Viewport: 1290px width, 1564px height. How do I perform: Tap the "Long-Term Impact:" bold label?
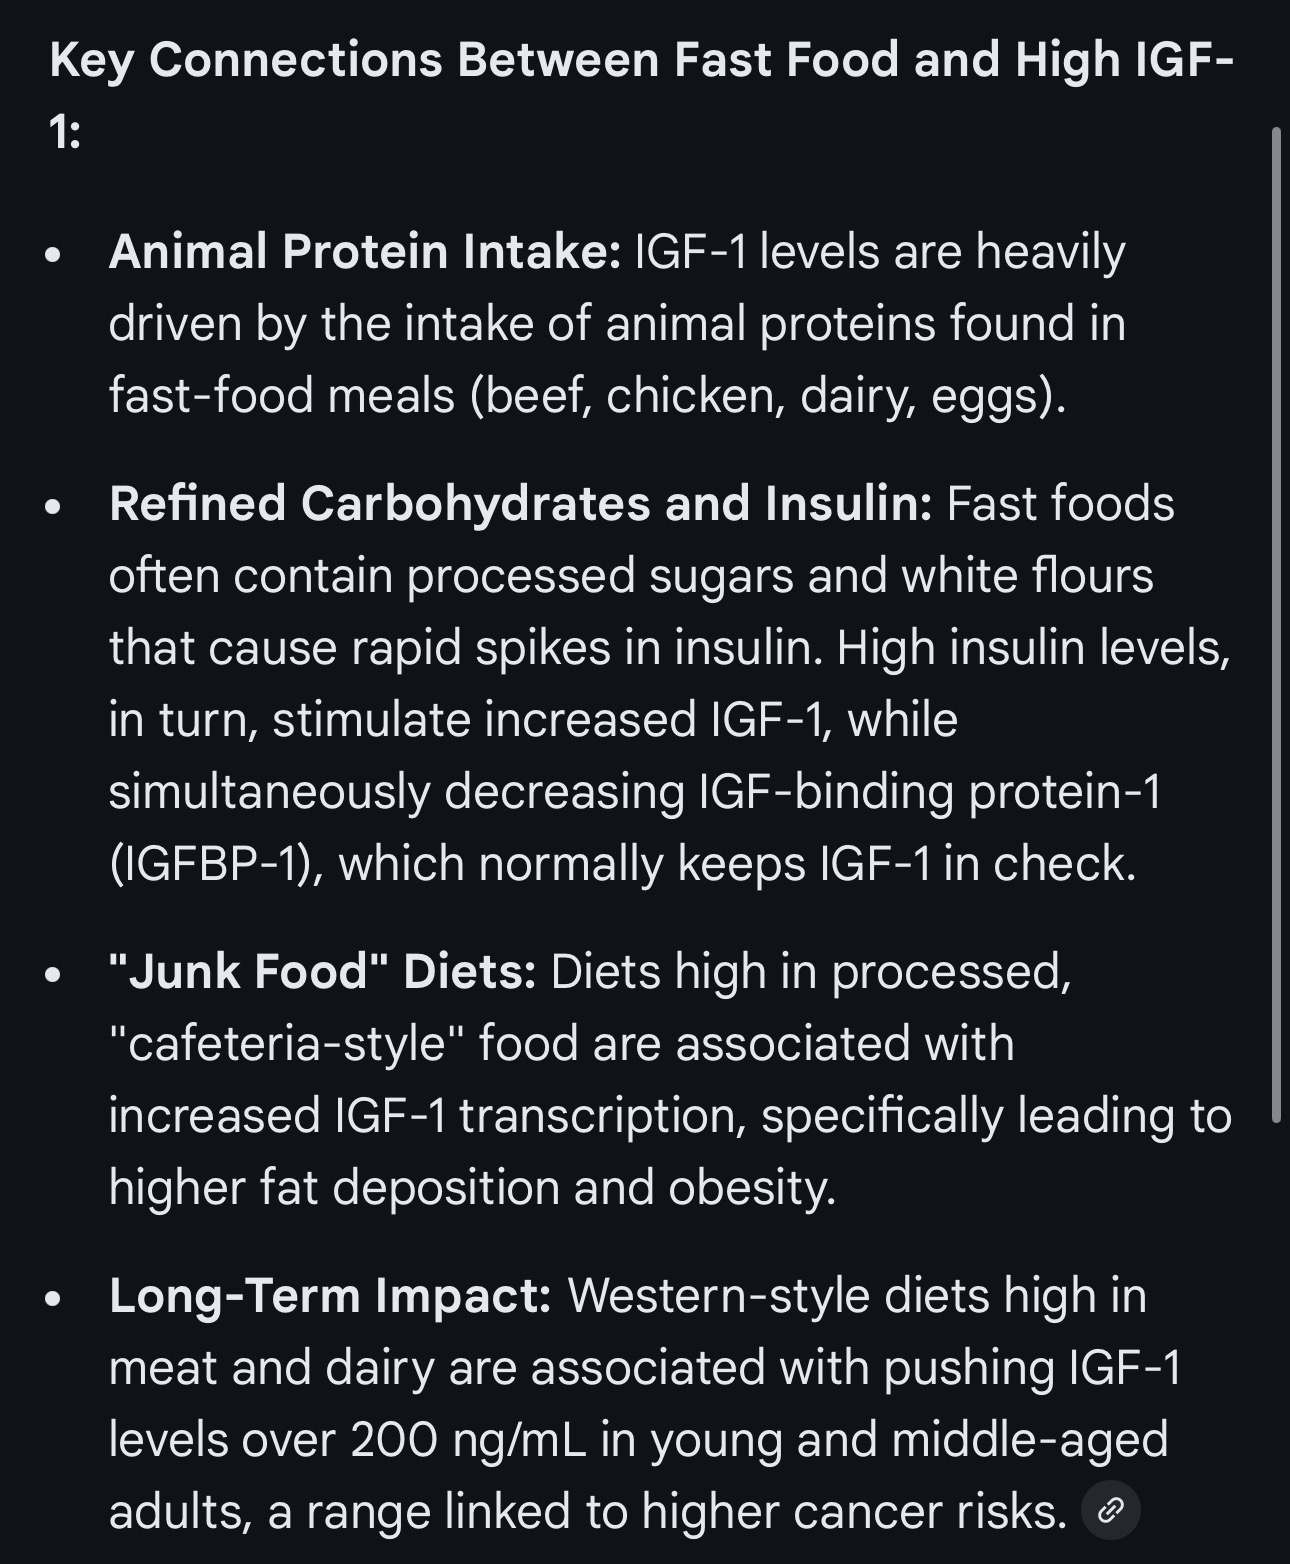coord(330,1296)
